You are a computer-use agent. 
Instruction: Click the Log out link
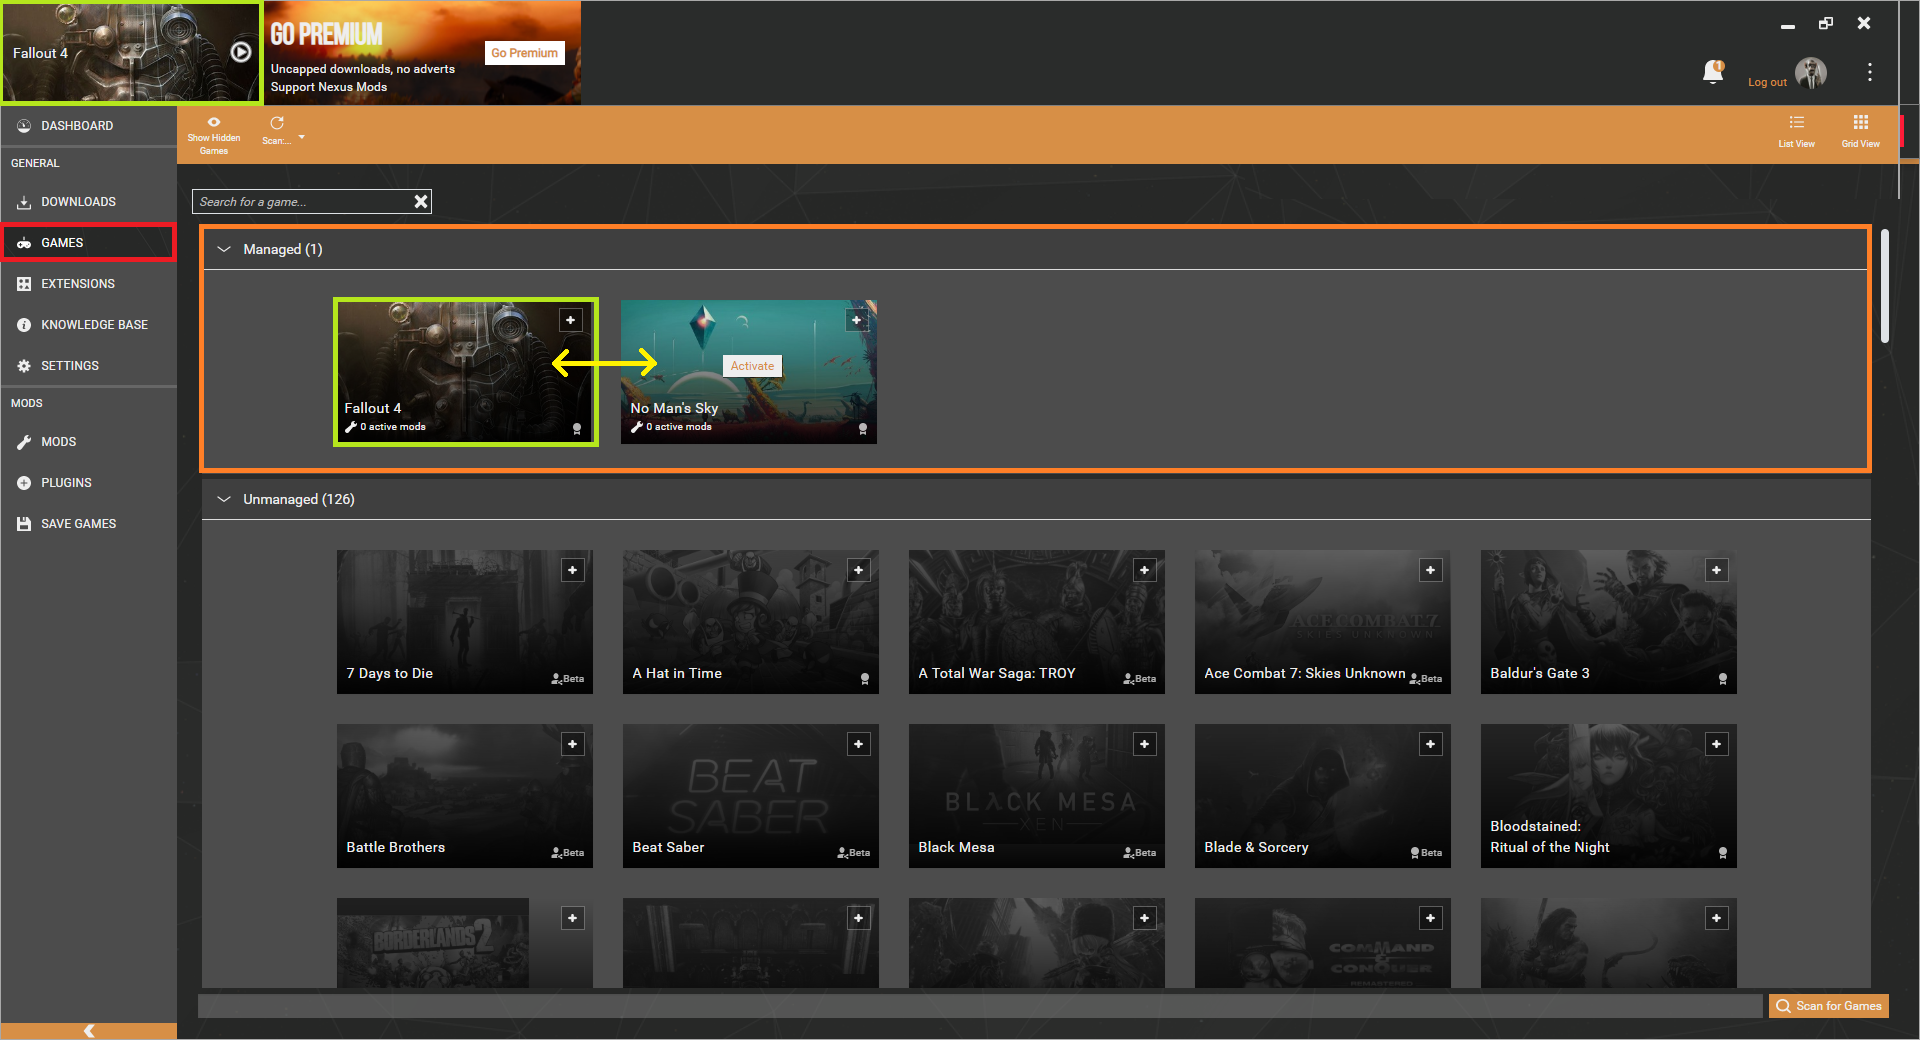[x=1767, y=82]
